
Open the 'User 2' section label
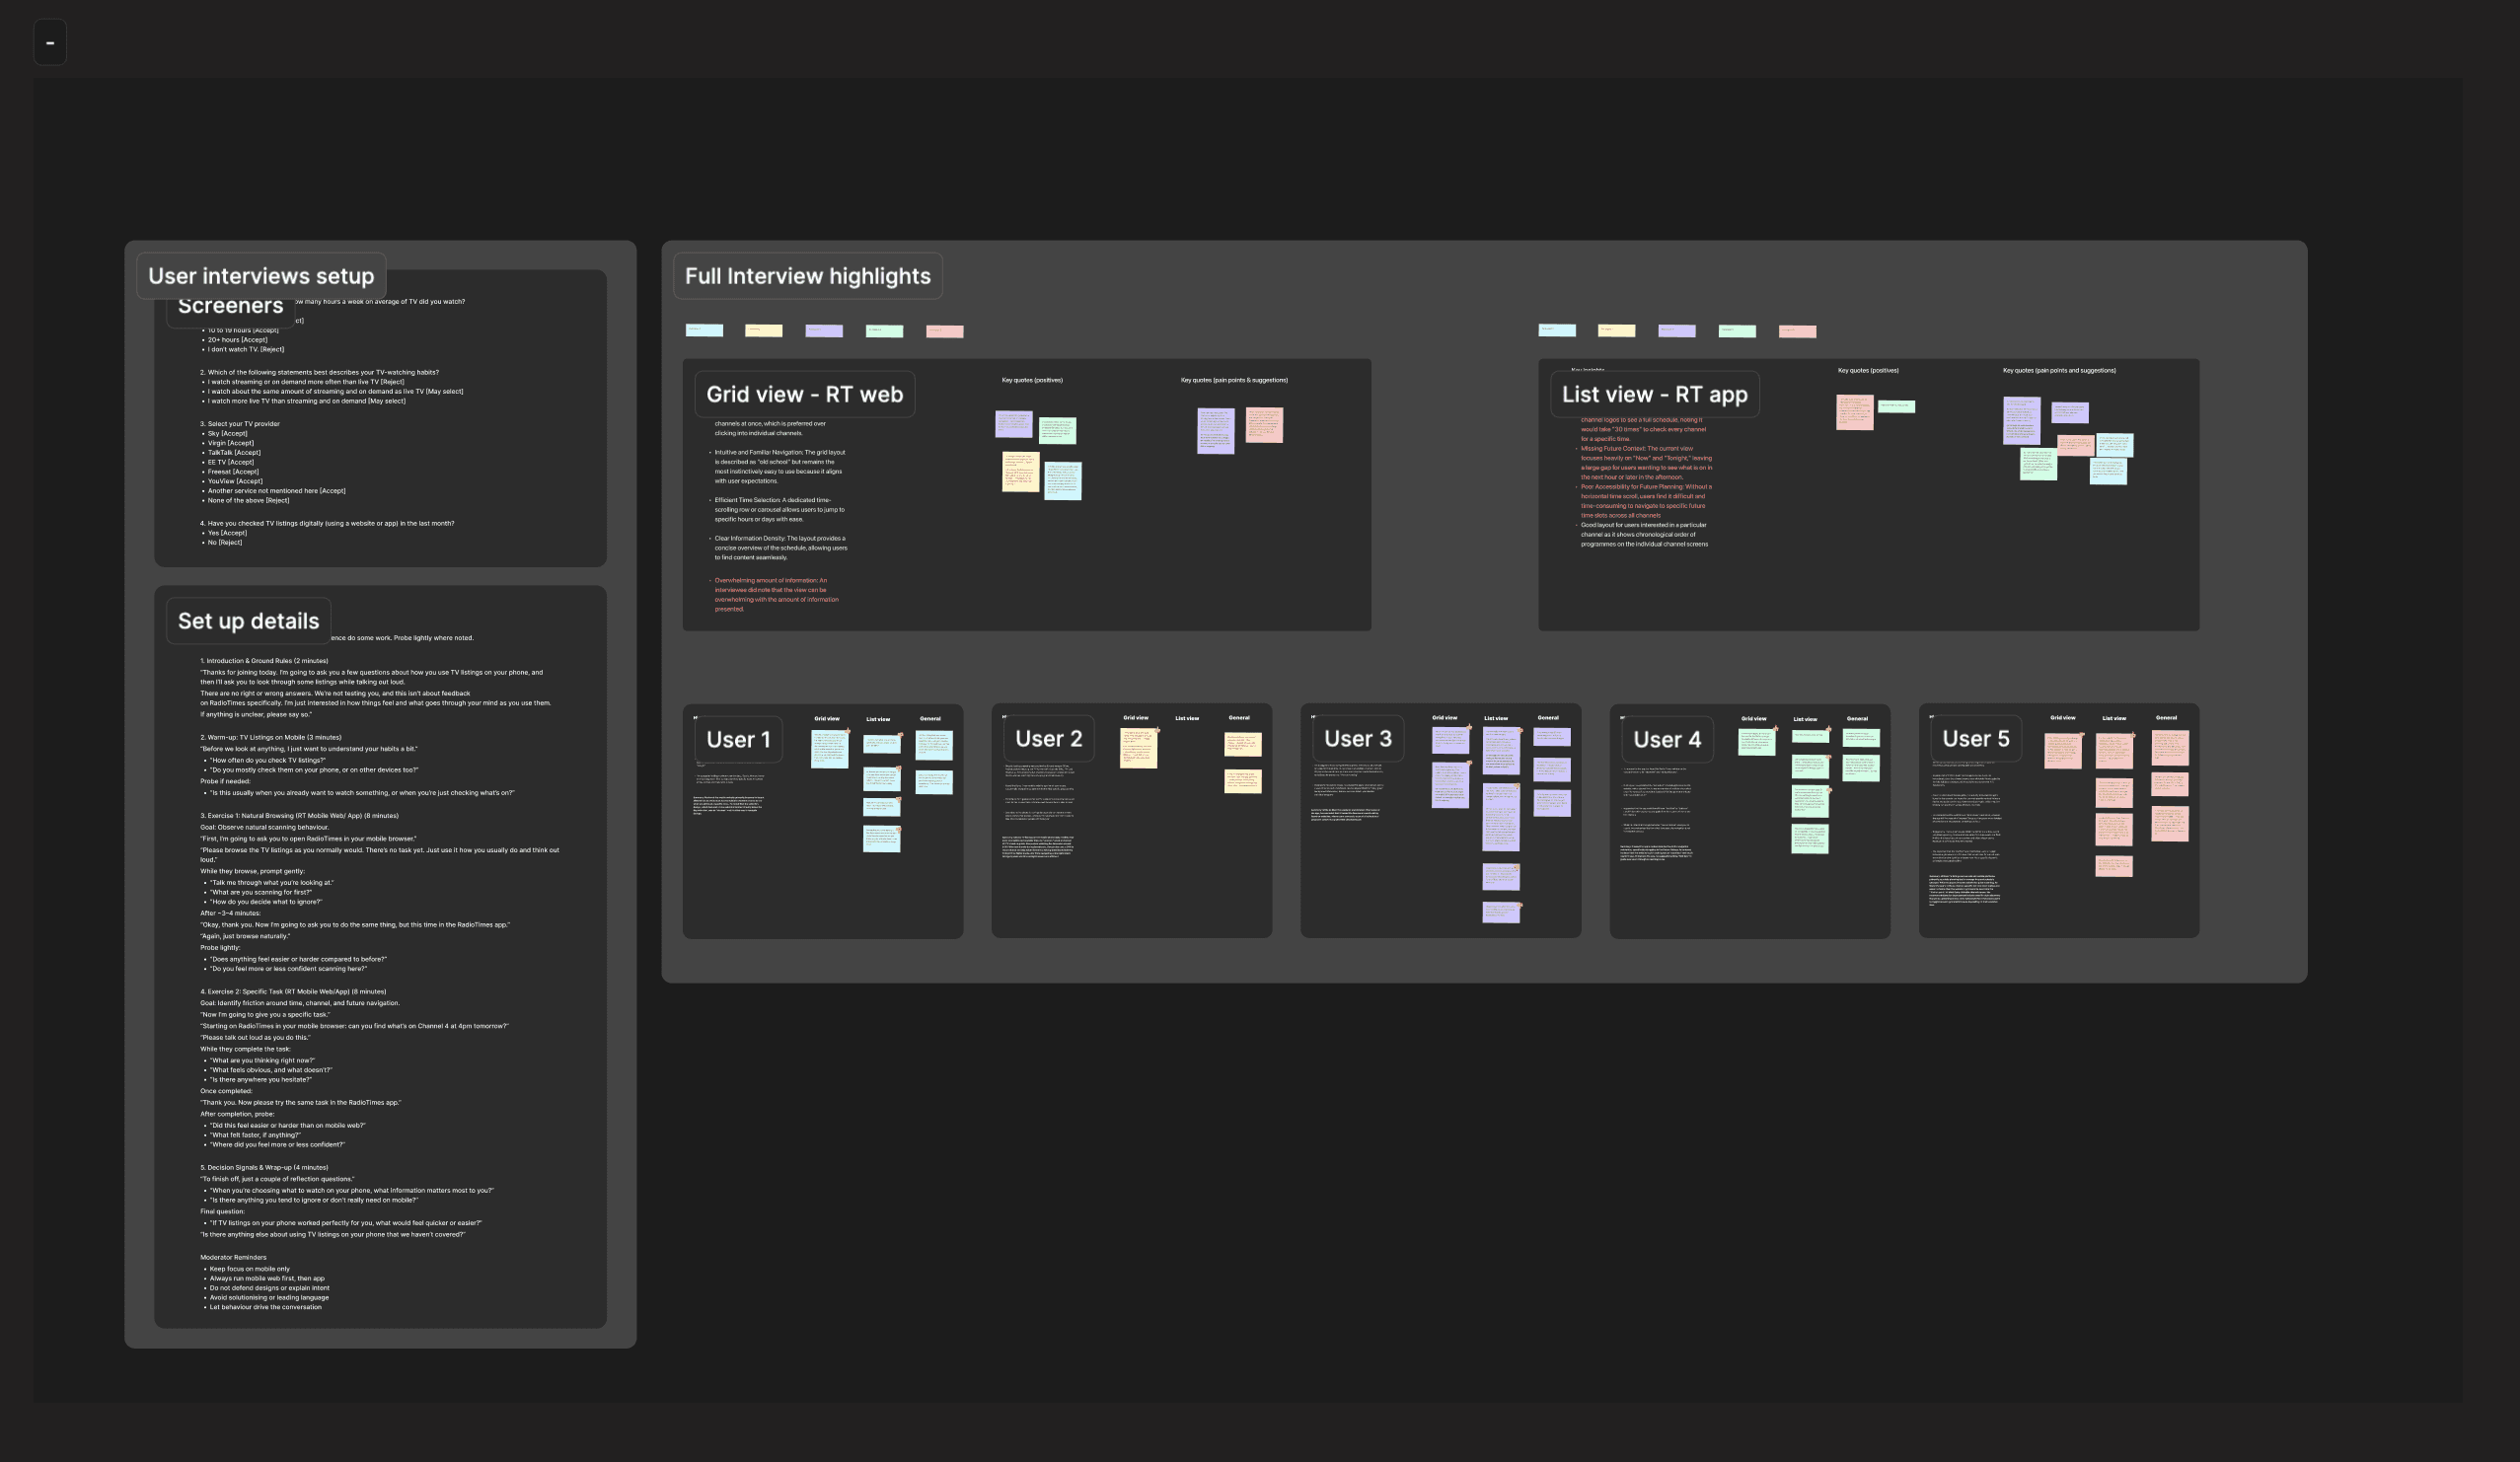pyautogui.click(x=1048, y=739)
